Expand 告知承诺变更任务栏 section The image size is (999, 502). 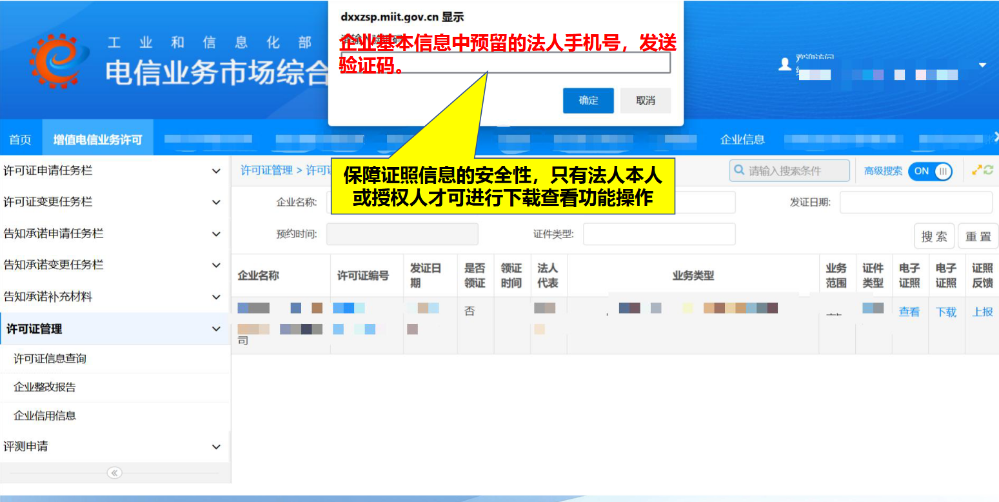coord(216,265)
